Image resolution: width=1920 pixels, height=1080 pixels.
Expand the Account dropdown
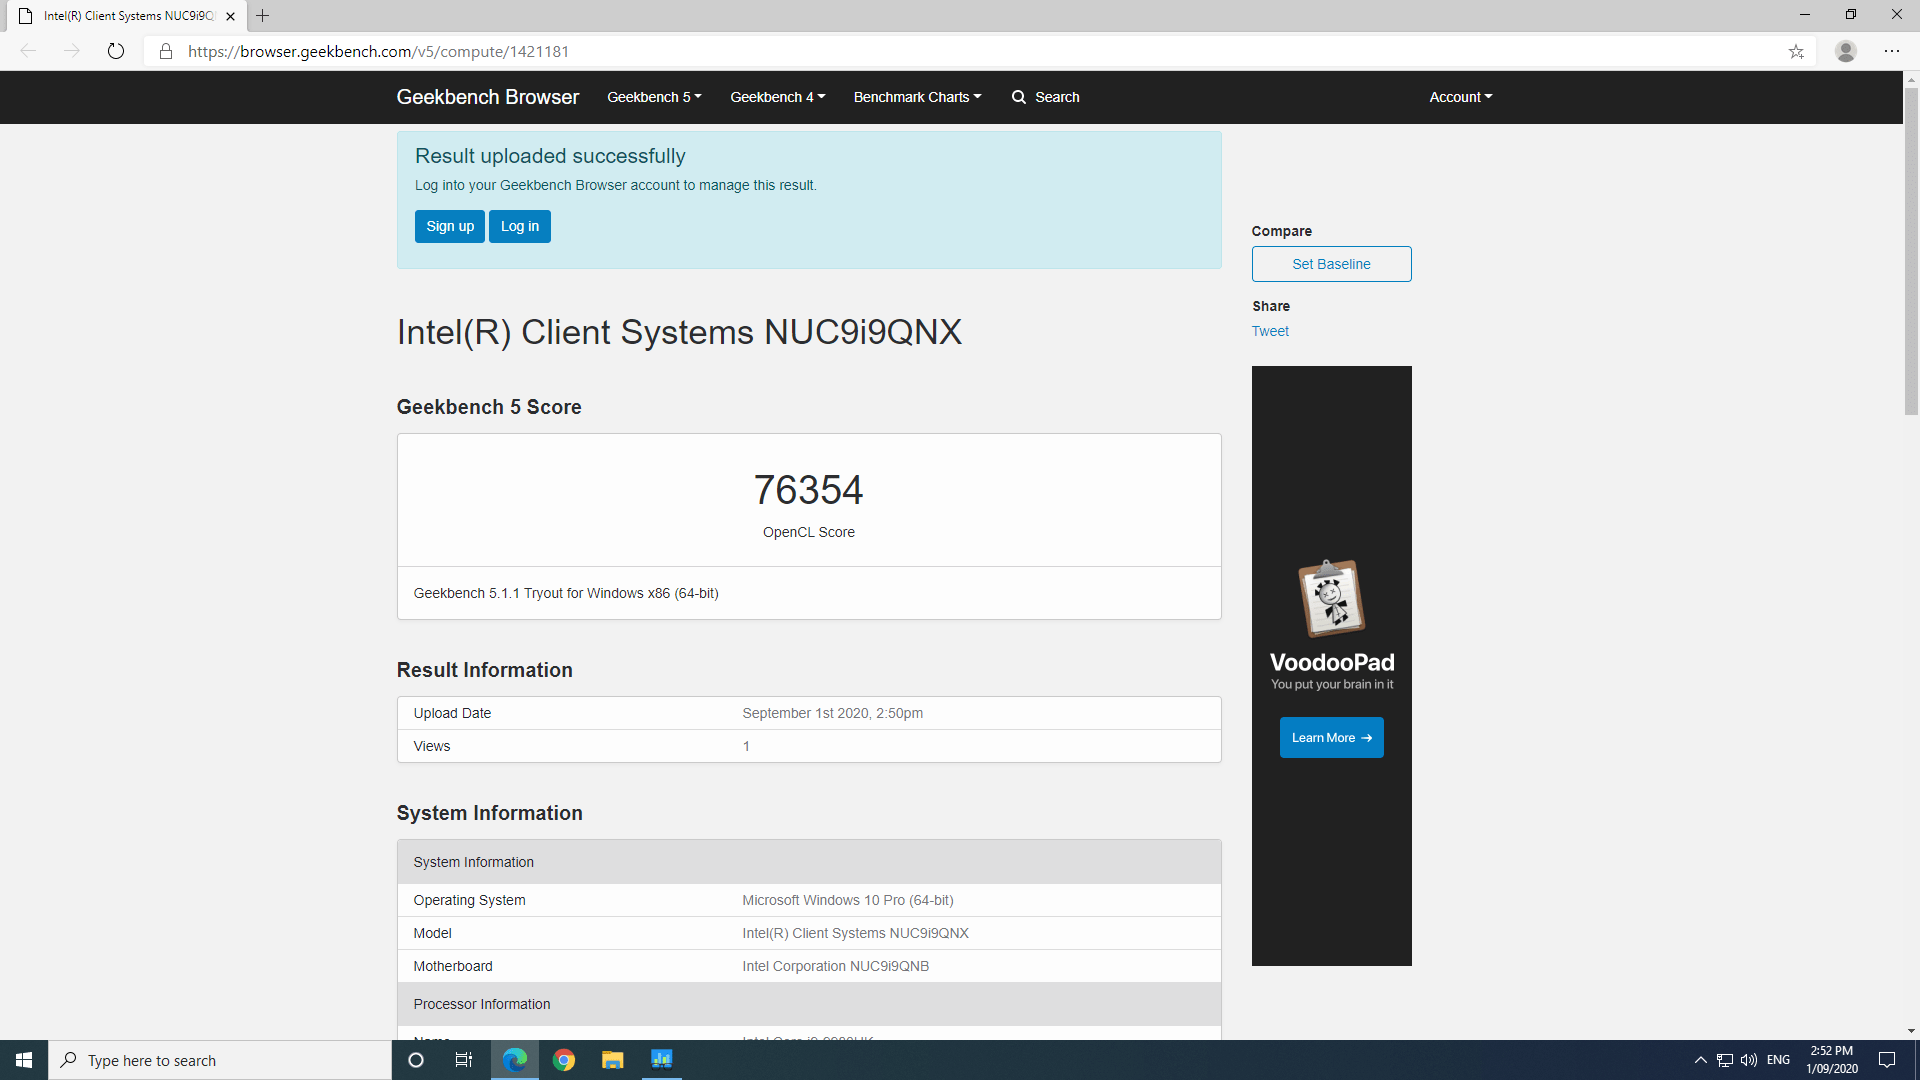(x=1460, y=97)
